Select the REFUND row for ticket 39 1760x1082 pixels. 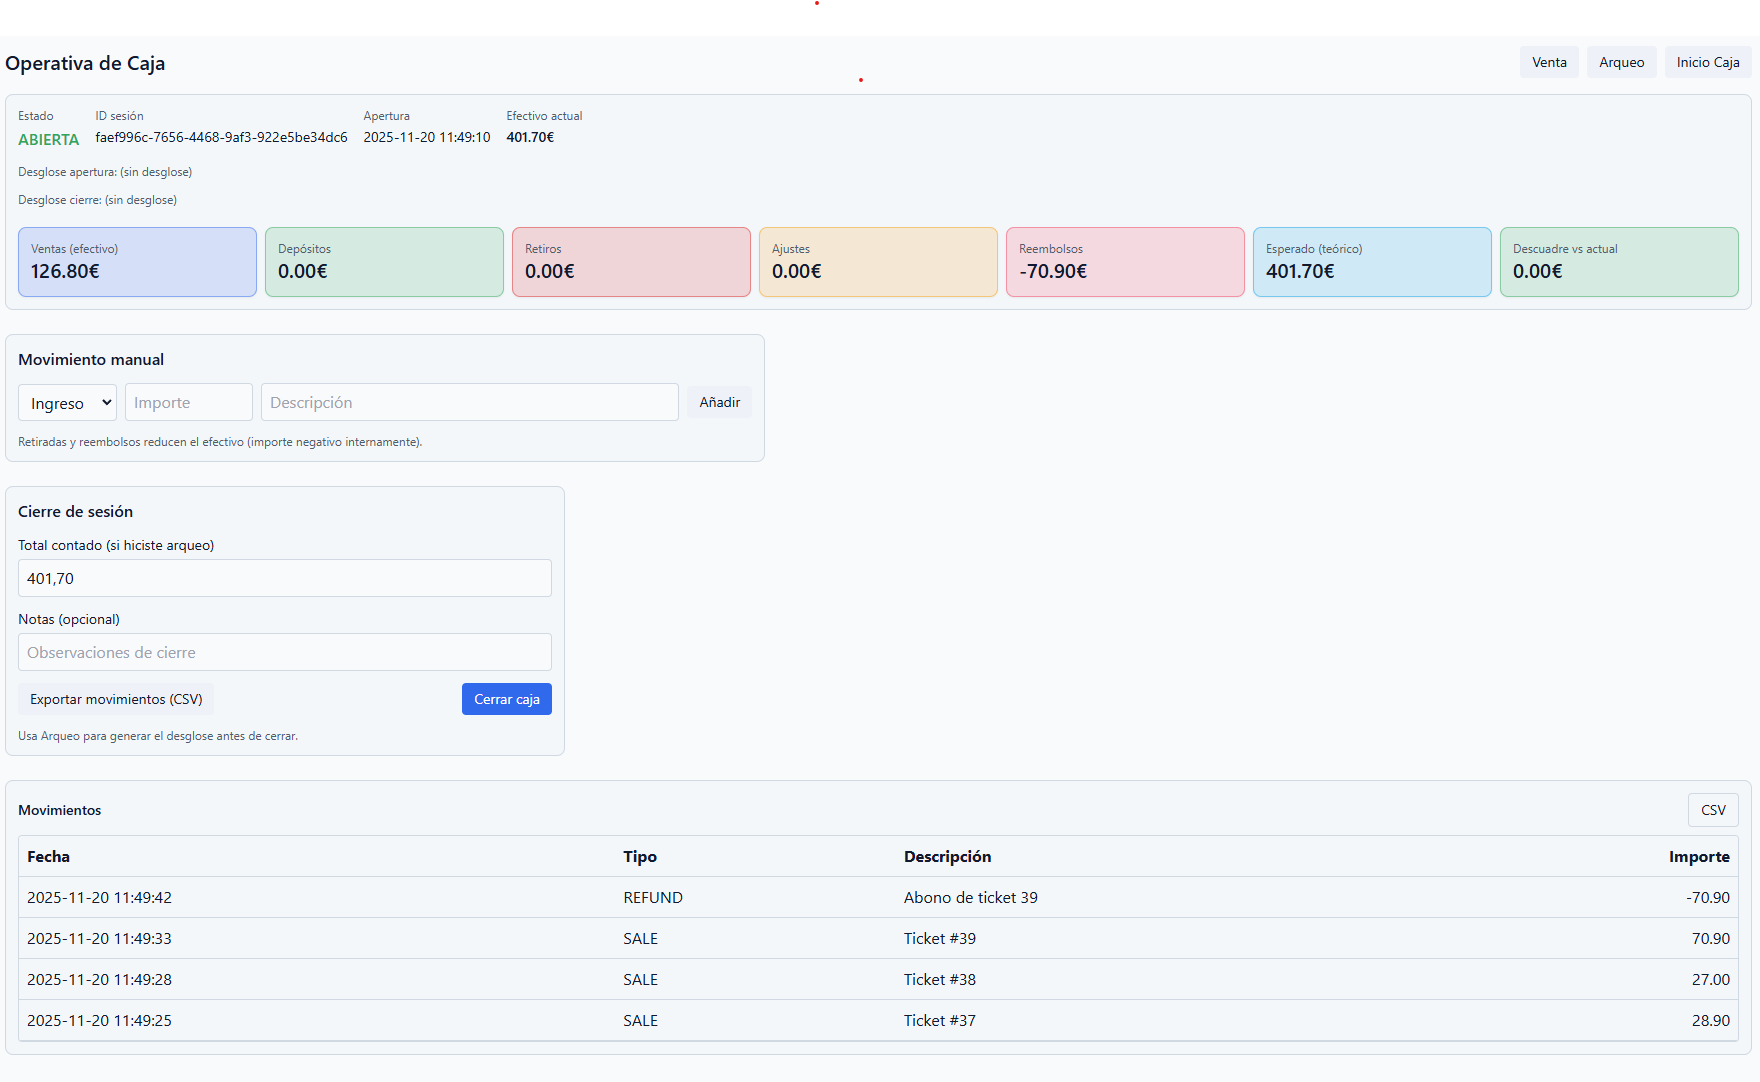coord(877,898)
